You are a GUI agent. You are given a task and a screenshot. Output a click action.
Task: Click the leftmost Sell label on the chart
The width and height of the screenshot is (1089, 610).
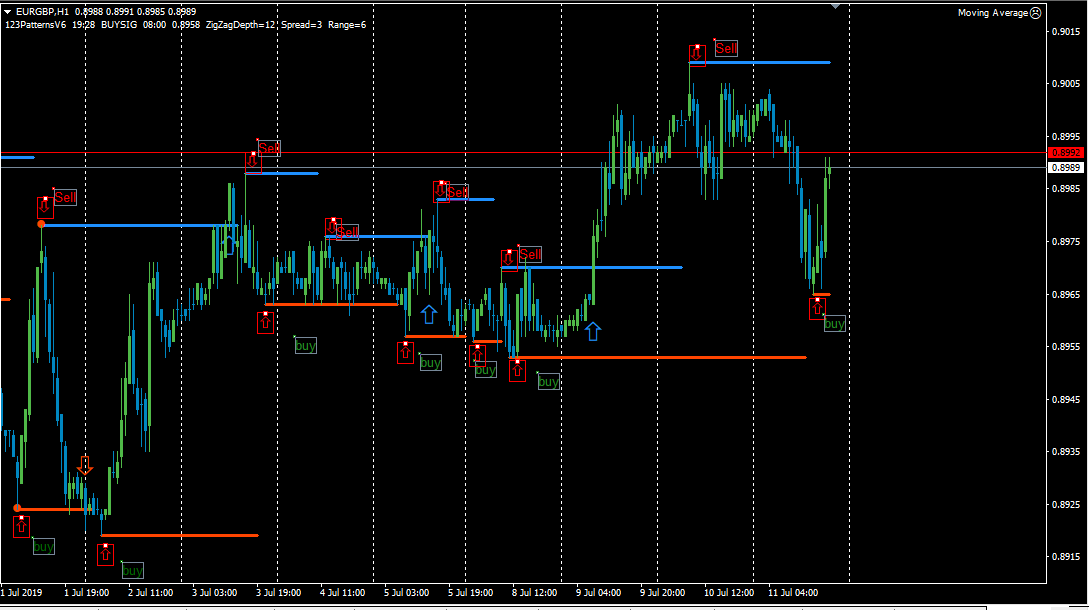click(x=65, y=197)
